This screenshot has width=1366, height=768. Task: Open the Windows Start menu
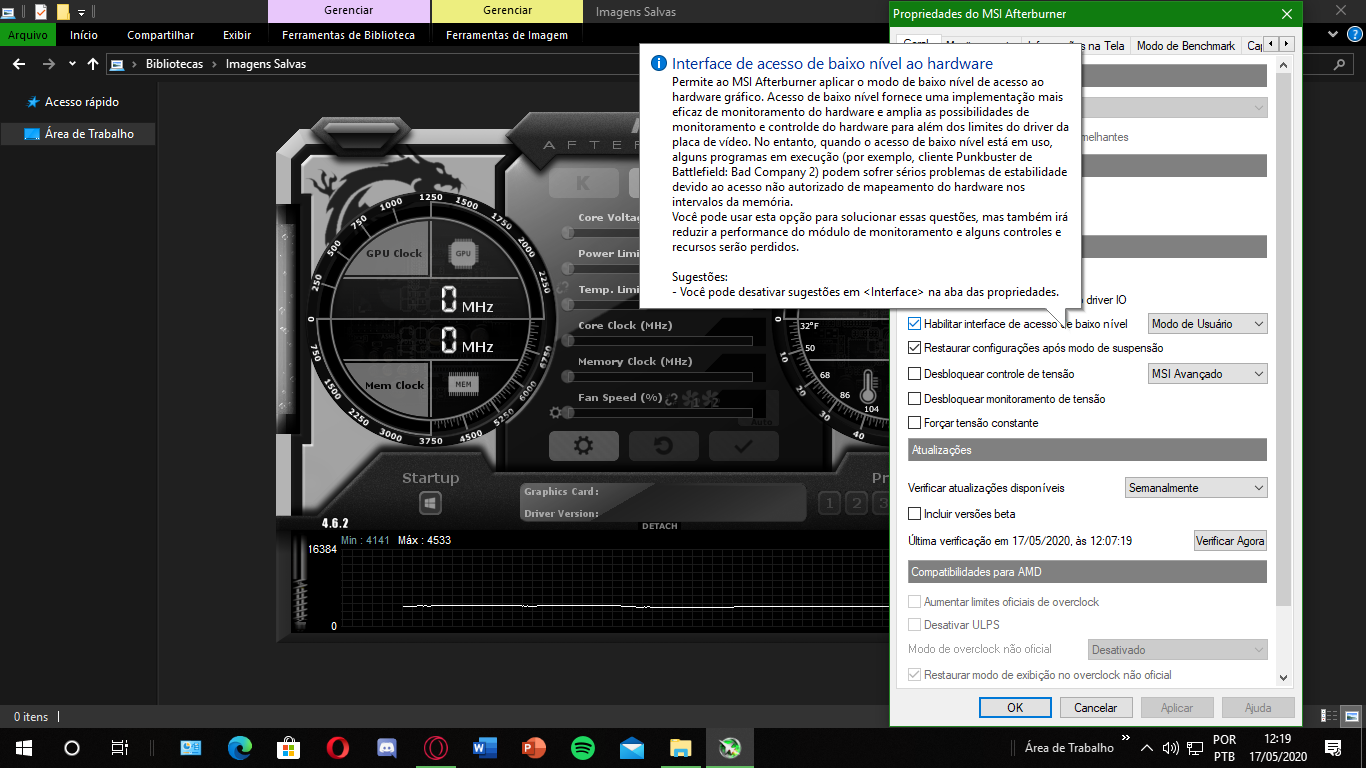point(23,747)
